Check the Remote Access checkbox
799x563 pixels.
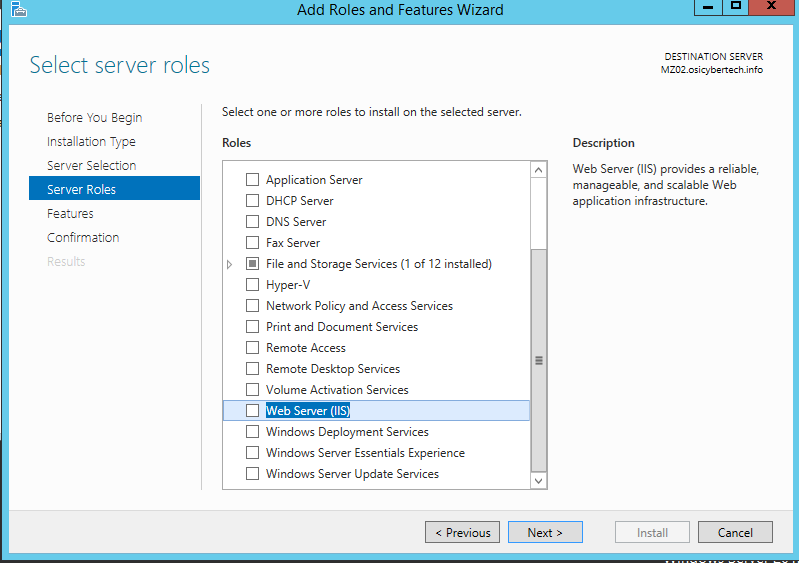[x=252, y=347]
